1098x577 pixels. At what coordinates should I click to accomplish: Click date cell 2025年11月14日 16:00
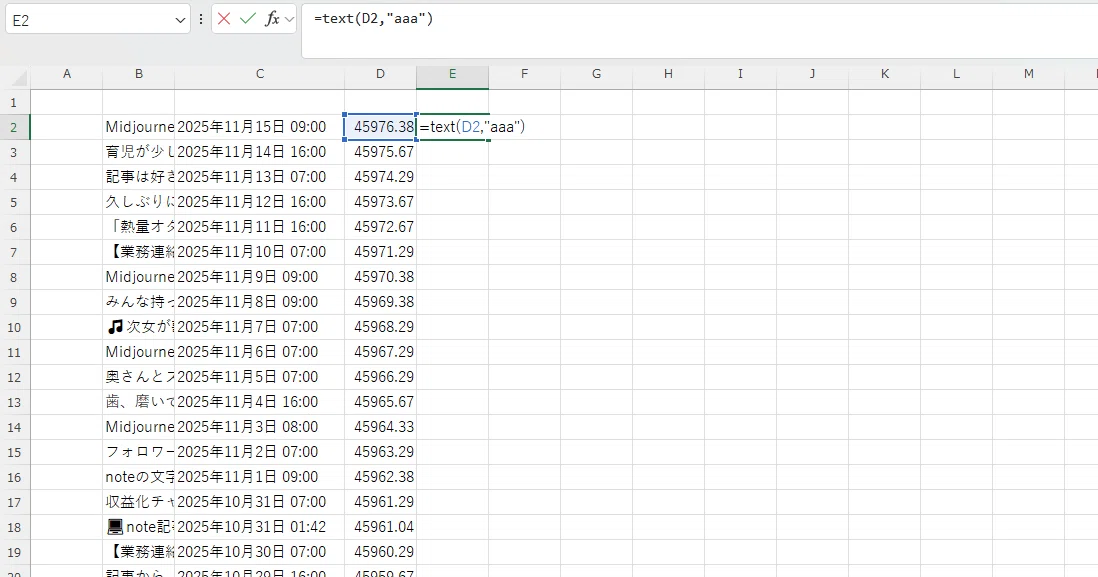(260, 152)
